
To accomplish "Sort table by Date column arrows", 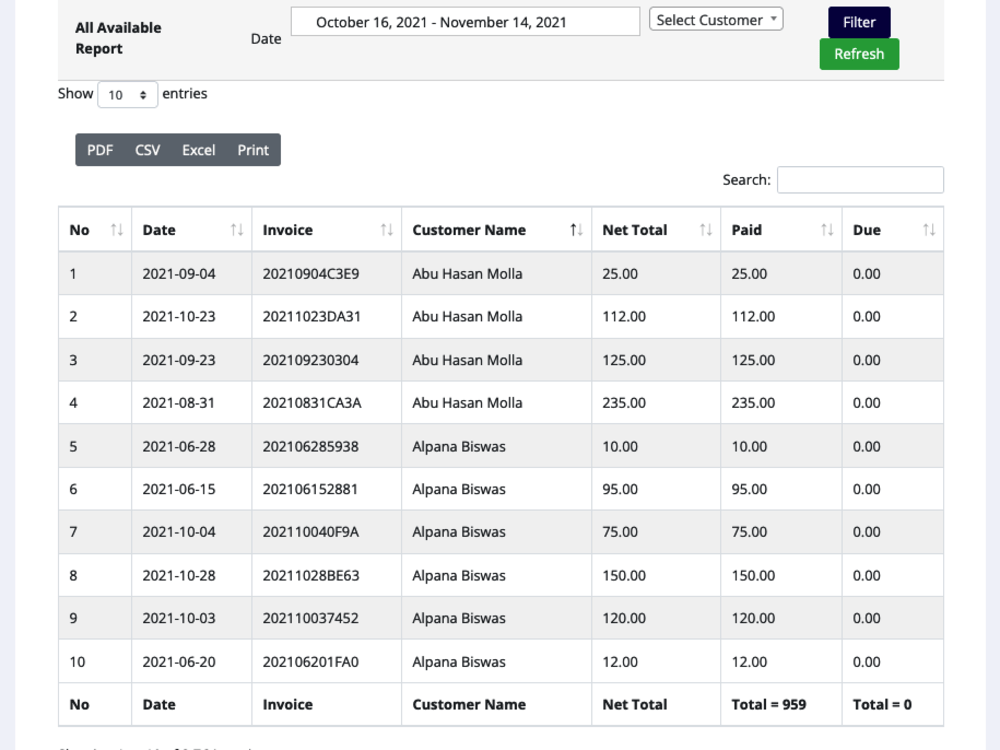I will (x=237, y=230).
